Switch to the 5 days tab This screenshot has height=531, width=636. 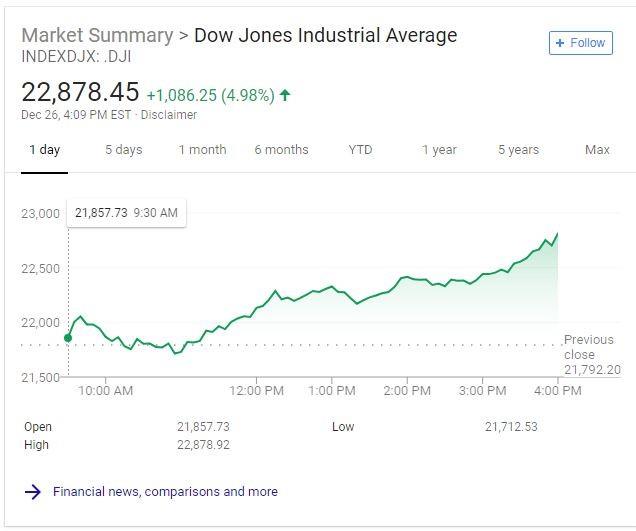point(123,150)
